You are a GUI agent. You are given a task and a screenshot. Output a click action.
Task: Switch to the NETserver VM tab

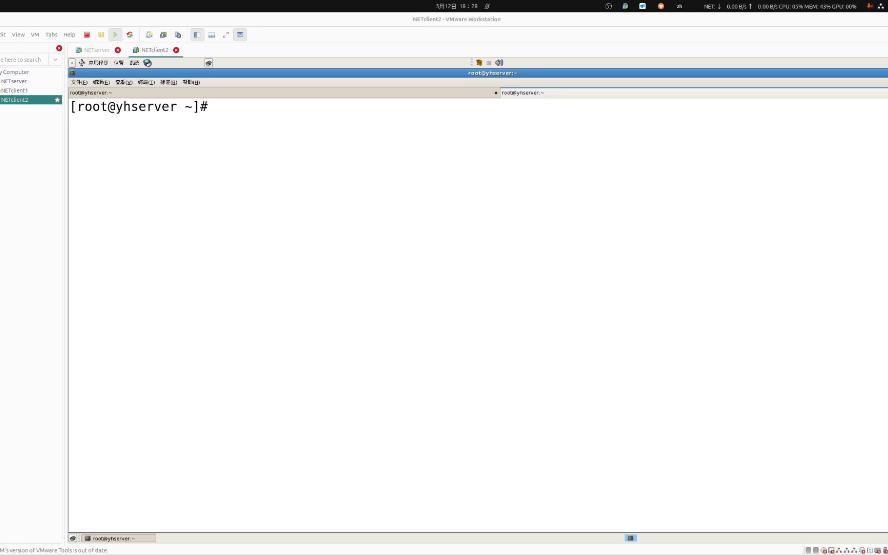(x=97, y=50)
